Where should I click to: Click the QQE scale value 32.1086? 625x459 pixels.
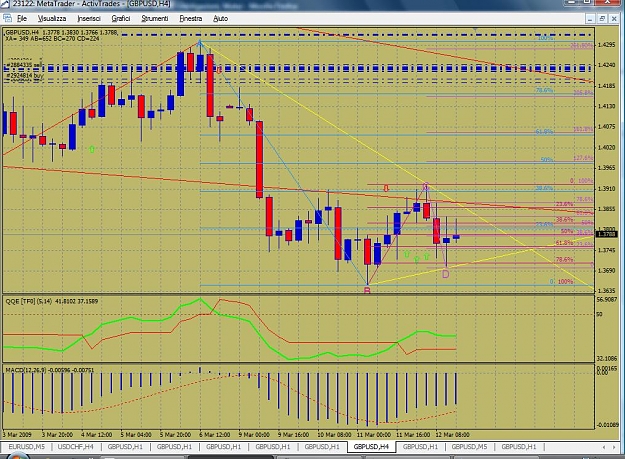click(x=607, y=359)
